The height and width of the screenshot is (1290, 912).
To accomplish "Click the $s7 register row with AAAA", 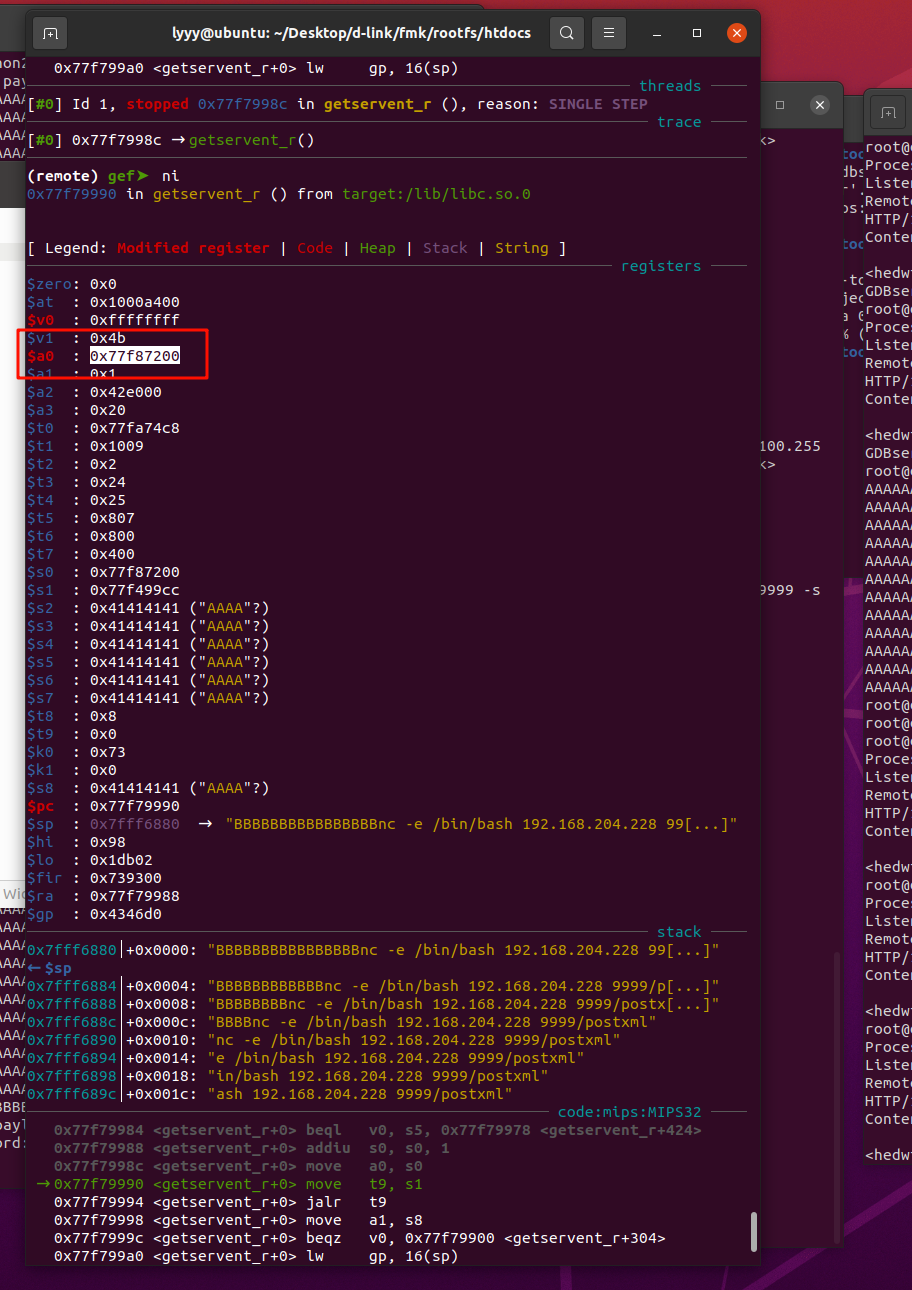I will [148, 698].
